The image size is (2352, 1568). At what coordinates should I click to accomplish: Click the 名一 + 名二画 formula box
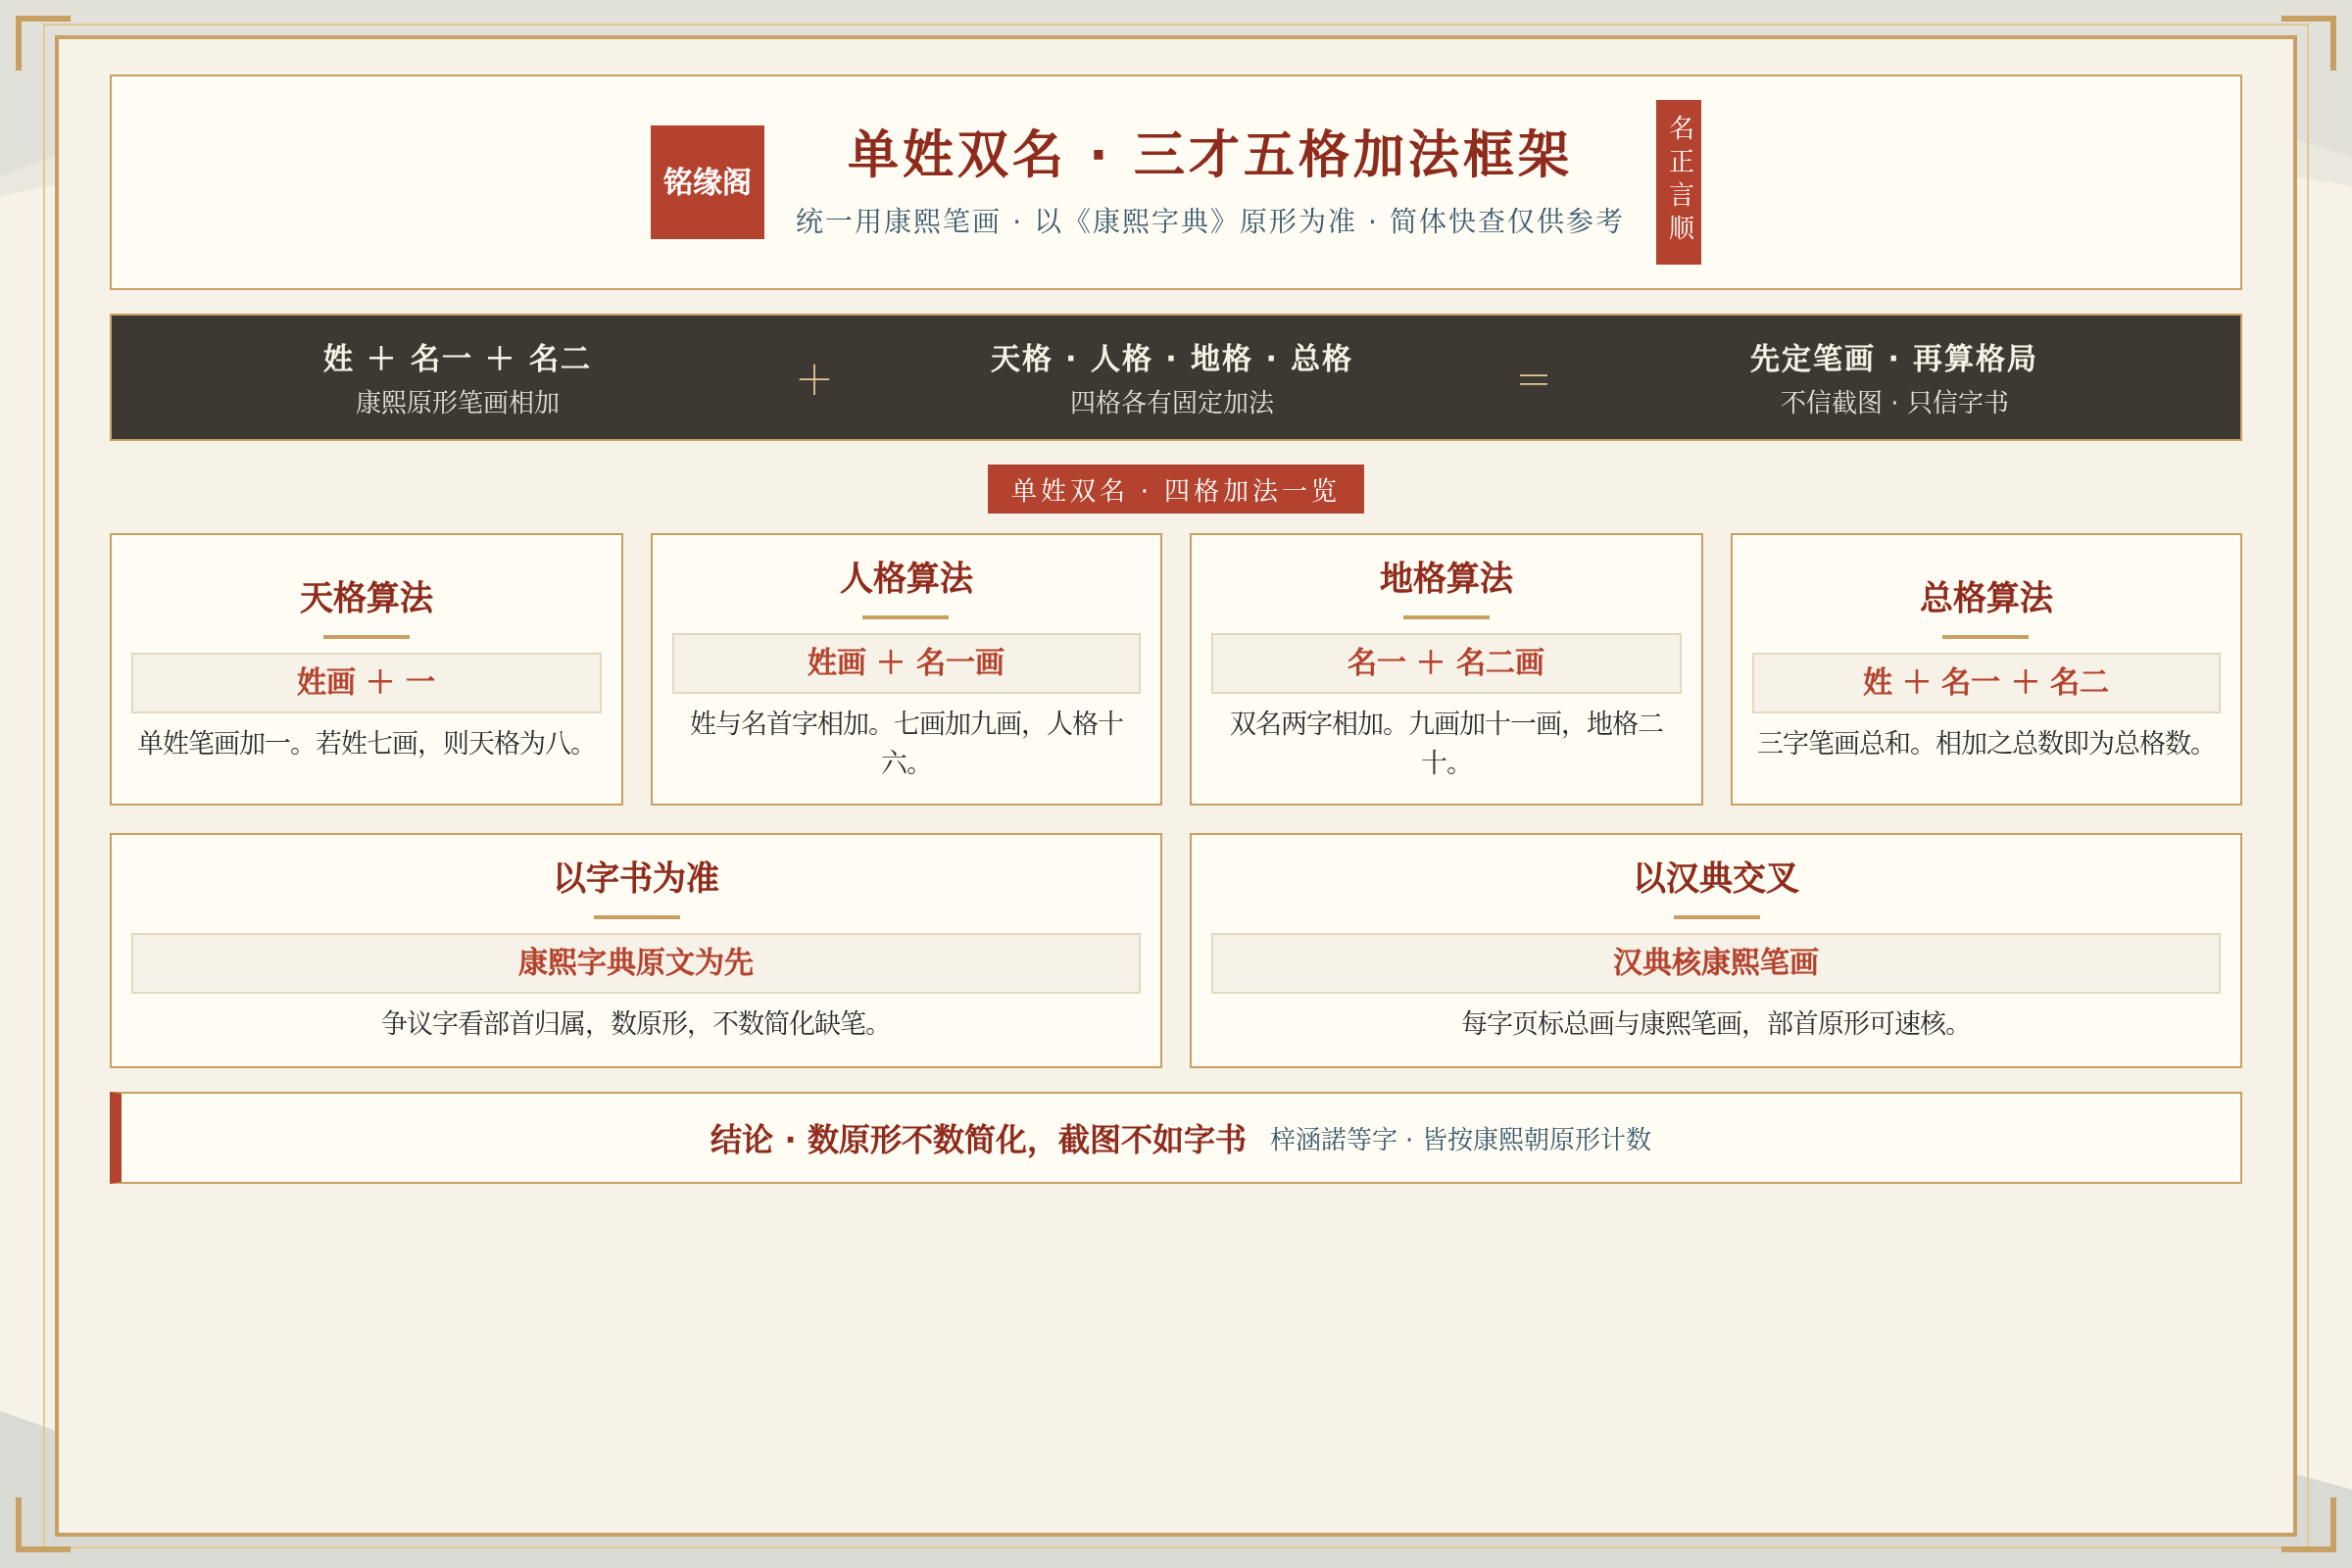click(x=1446, y=663)
